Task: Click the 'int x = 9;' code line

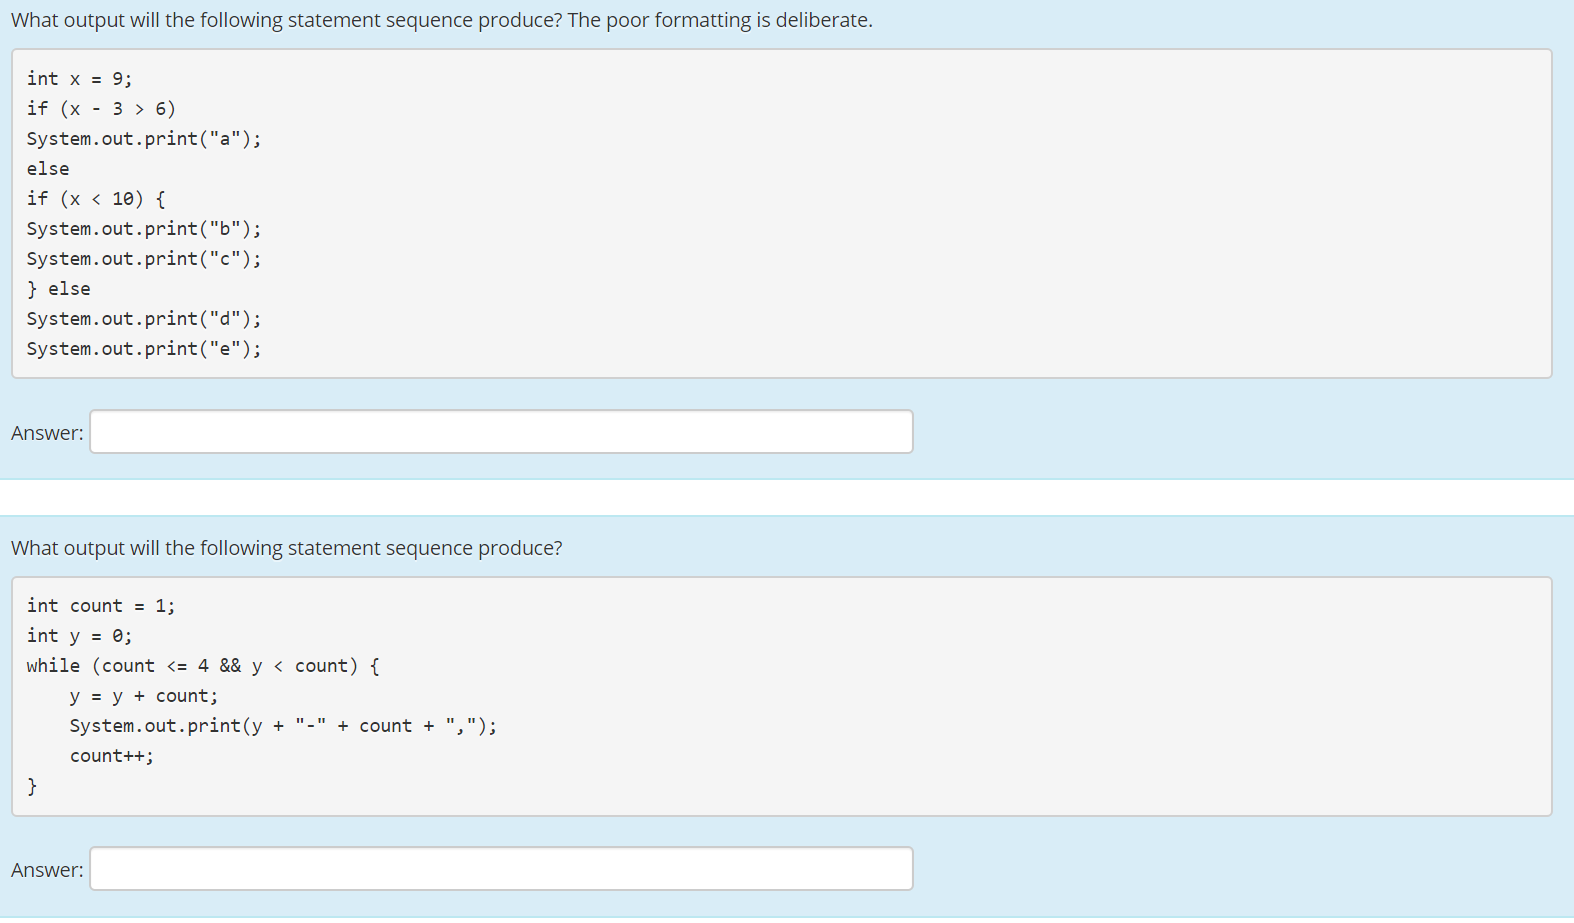Action: (79, 79)
